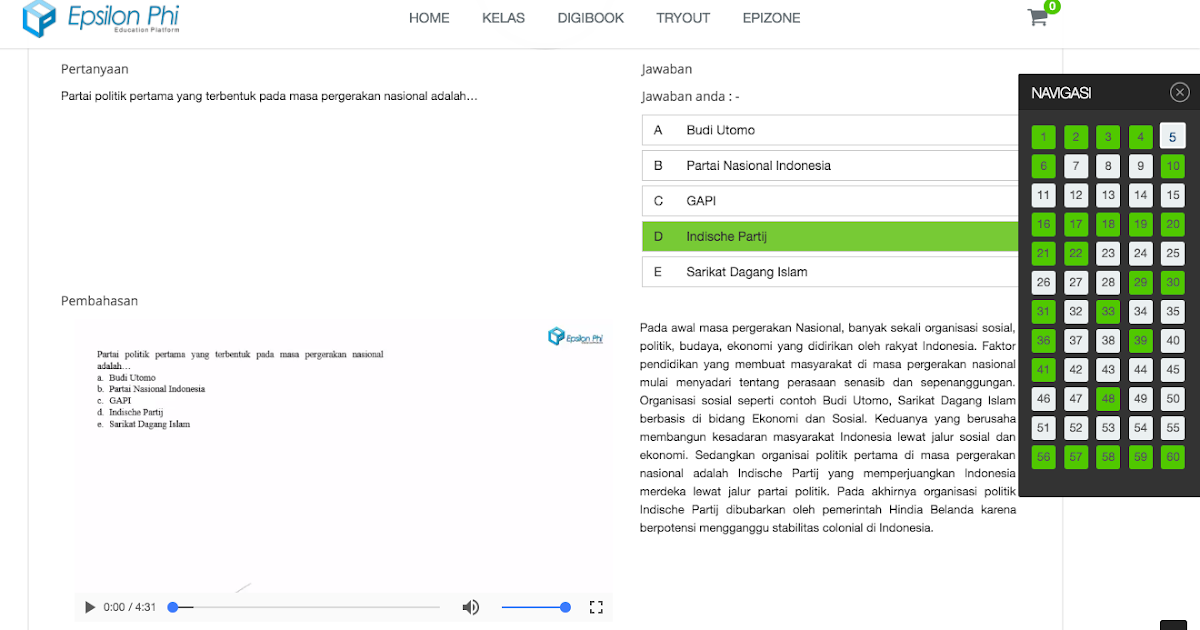Go to question 60
1200x630 pixels.
tap(1173, 456)
